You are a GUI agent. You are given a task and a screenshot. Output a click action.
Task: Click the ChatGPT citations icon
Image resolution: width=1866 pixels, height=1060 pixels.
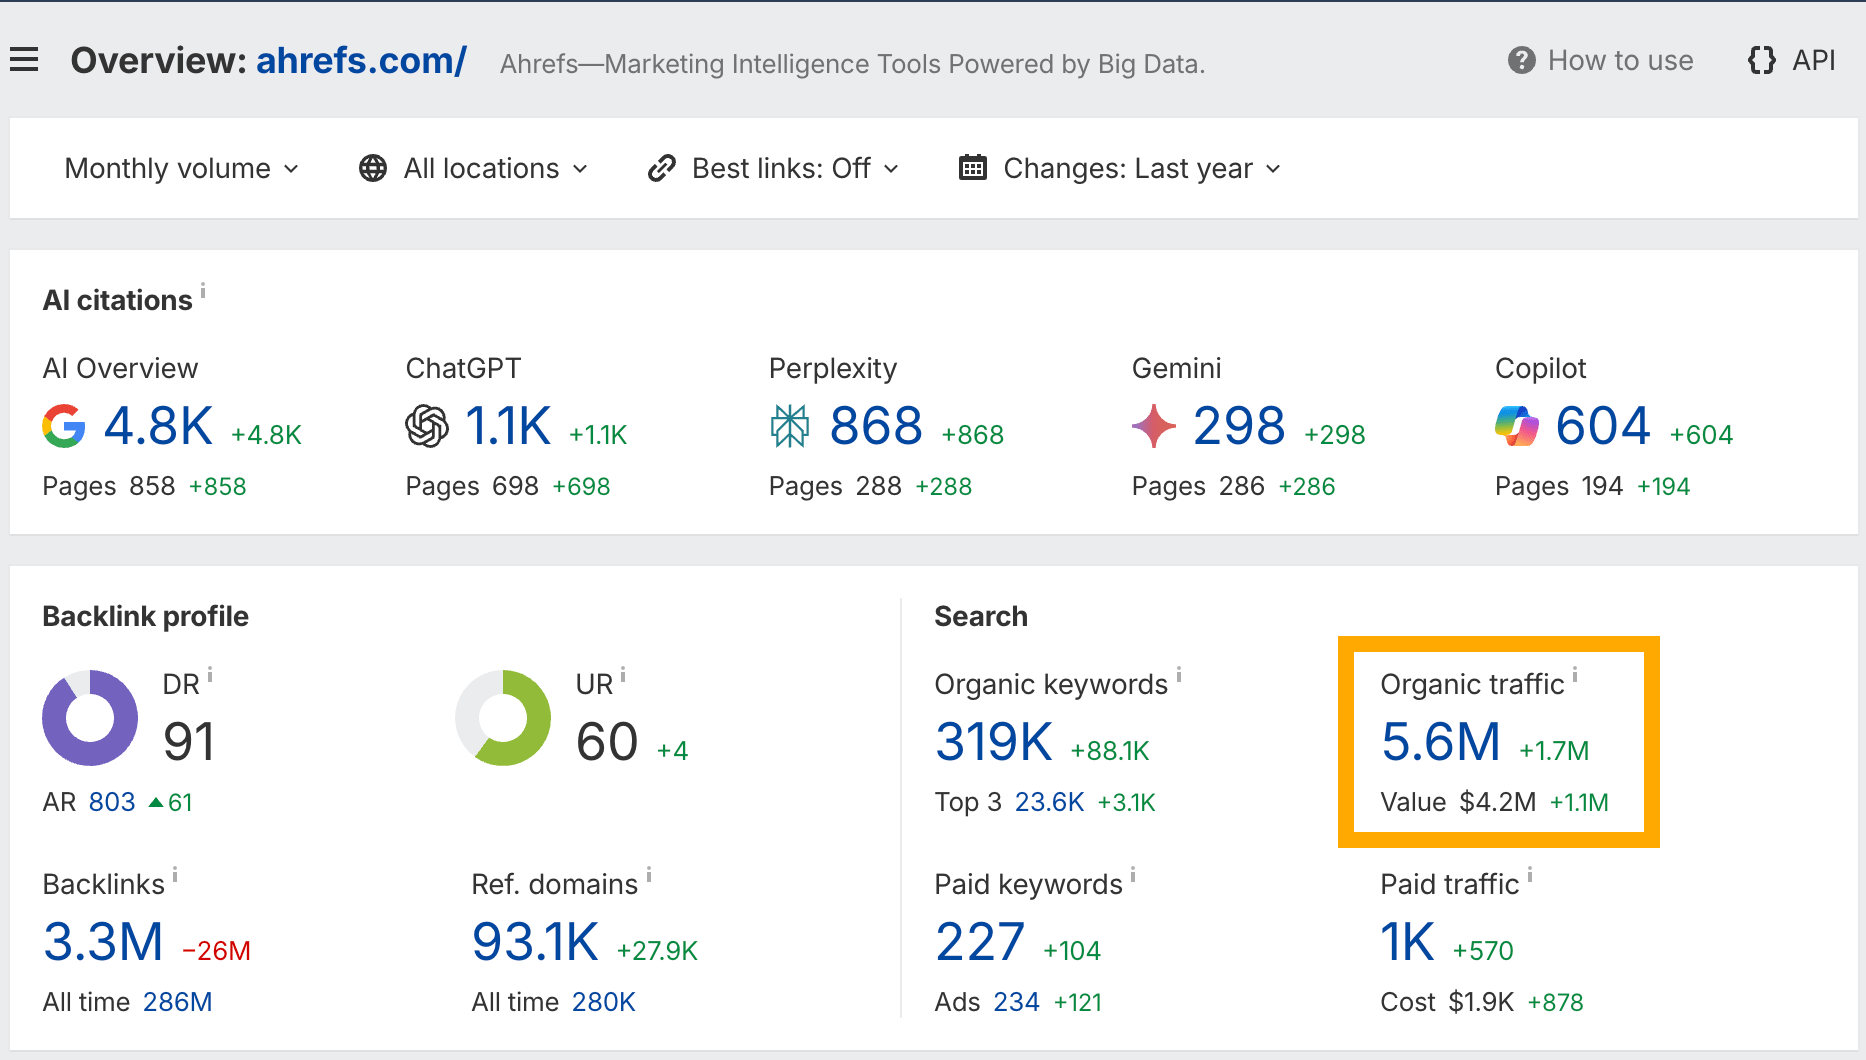pyautogui.click(x=428, y=426)
